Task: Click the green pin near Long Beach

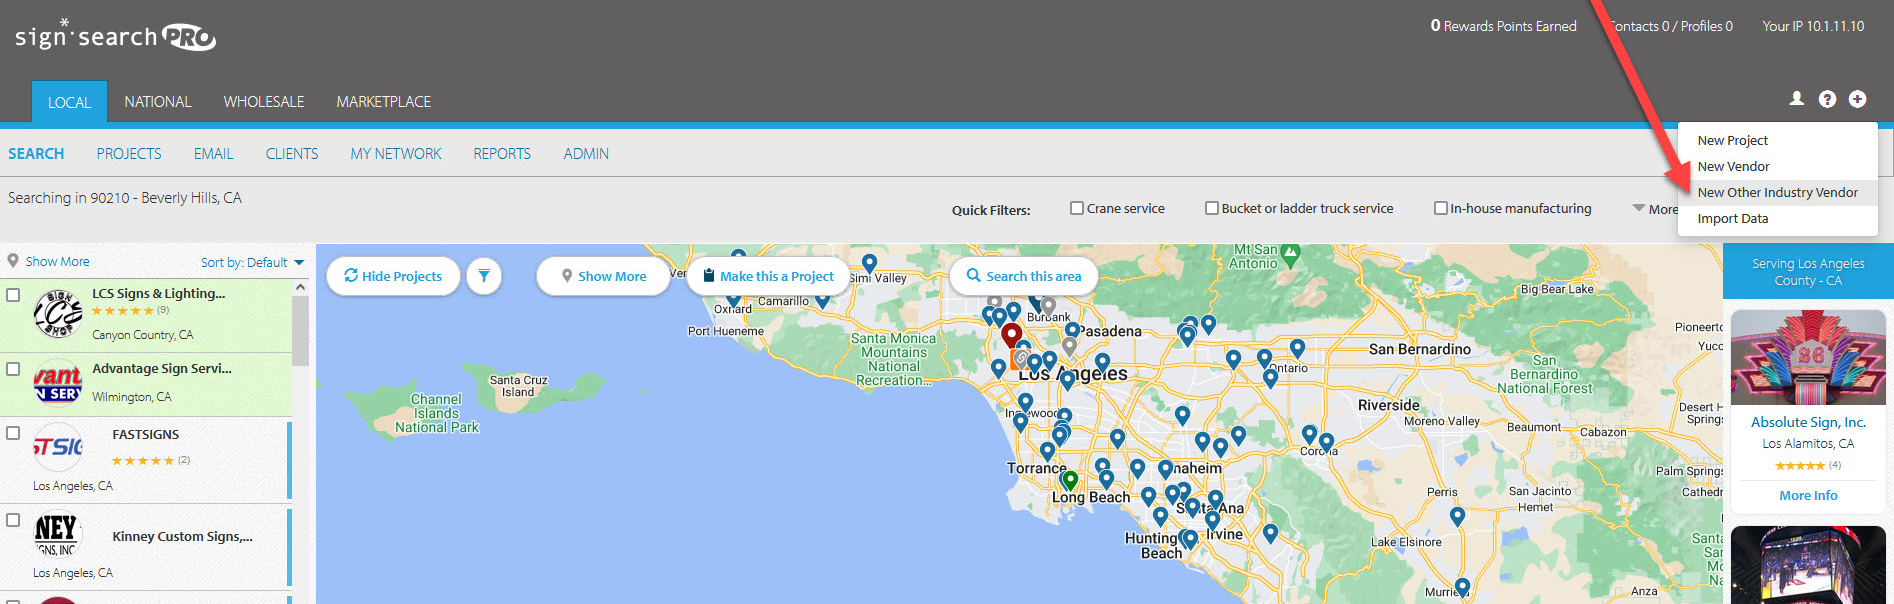Action: pos(1070,481)
